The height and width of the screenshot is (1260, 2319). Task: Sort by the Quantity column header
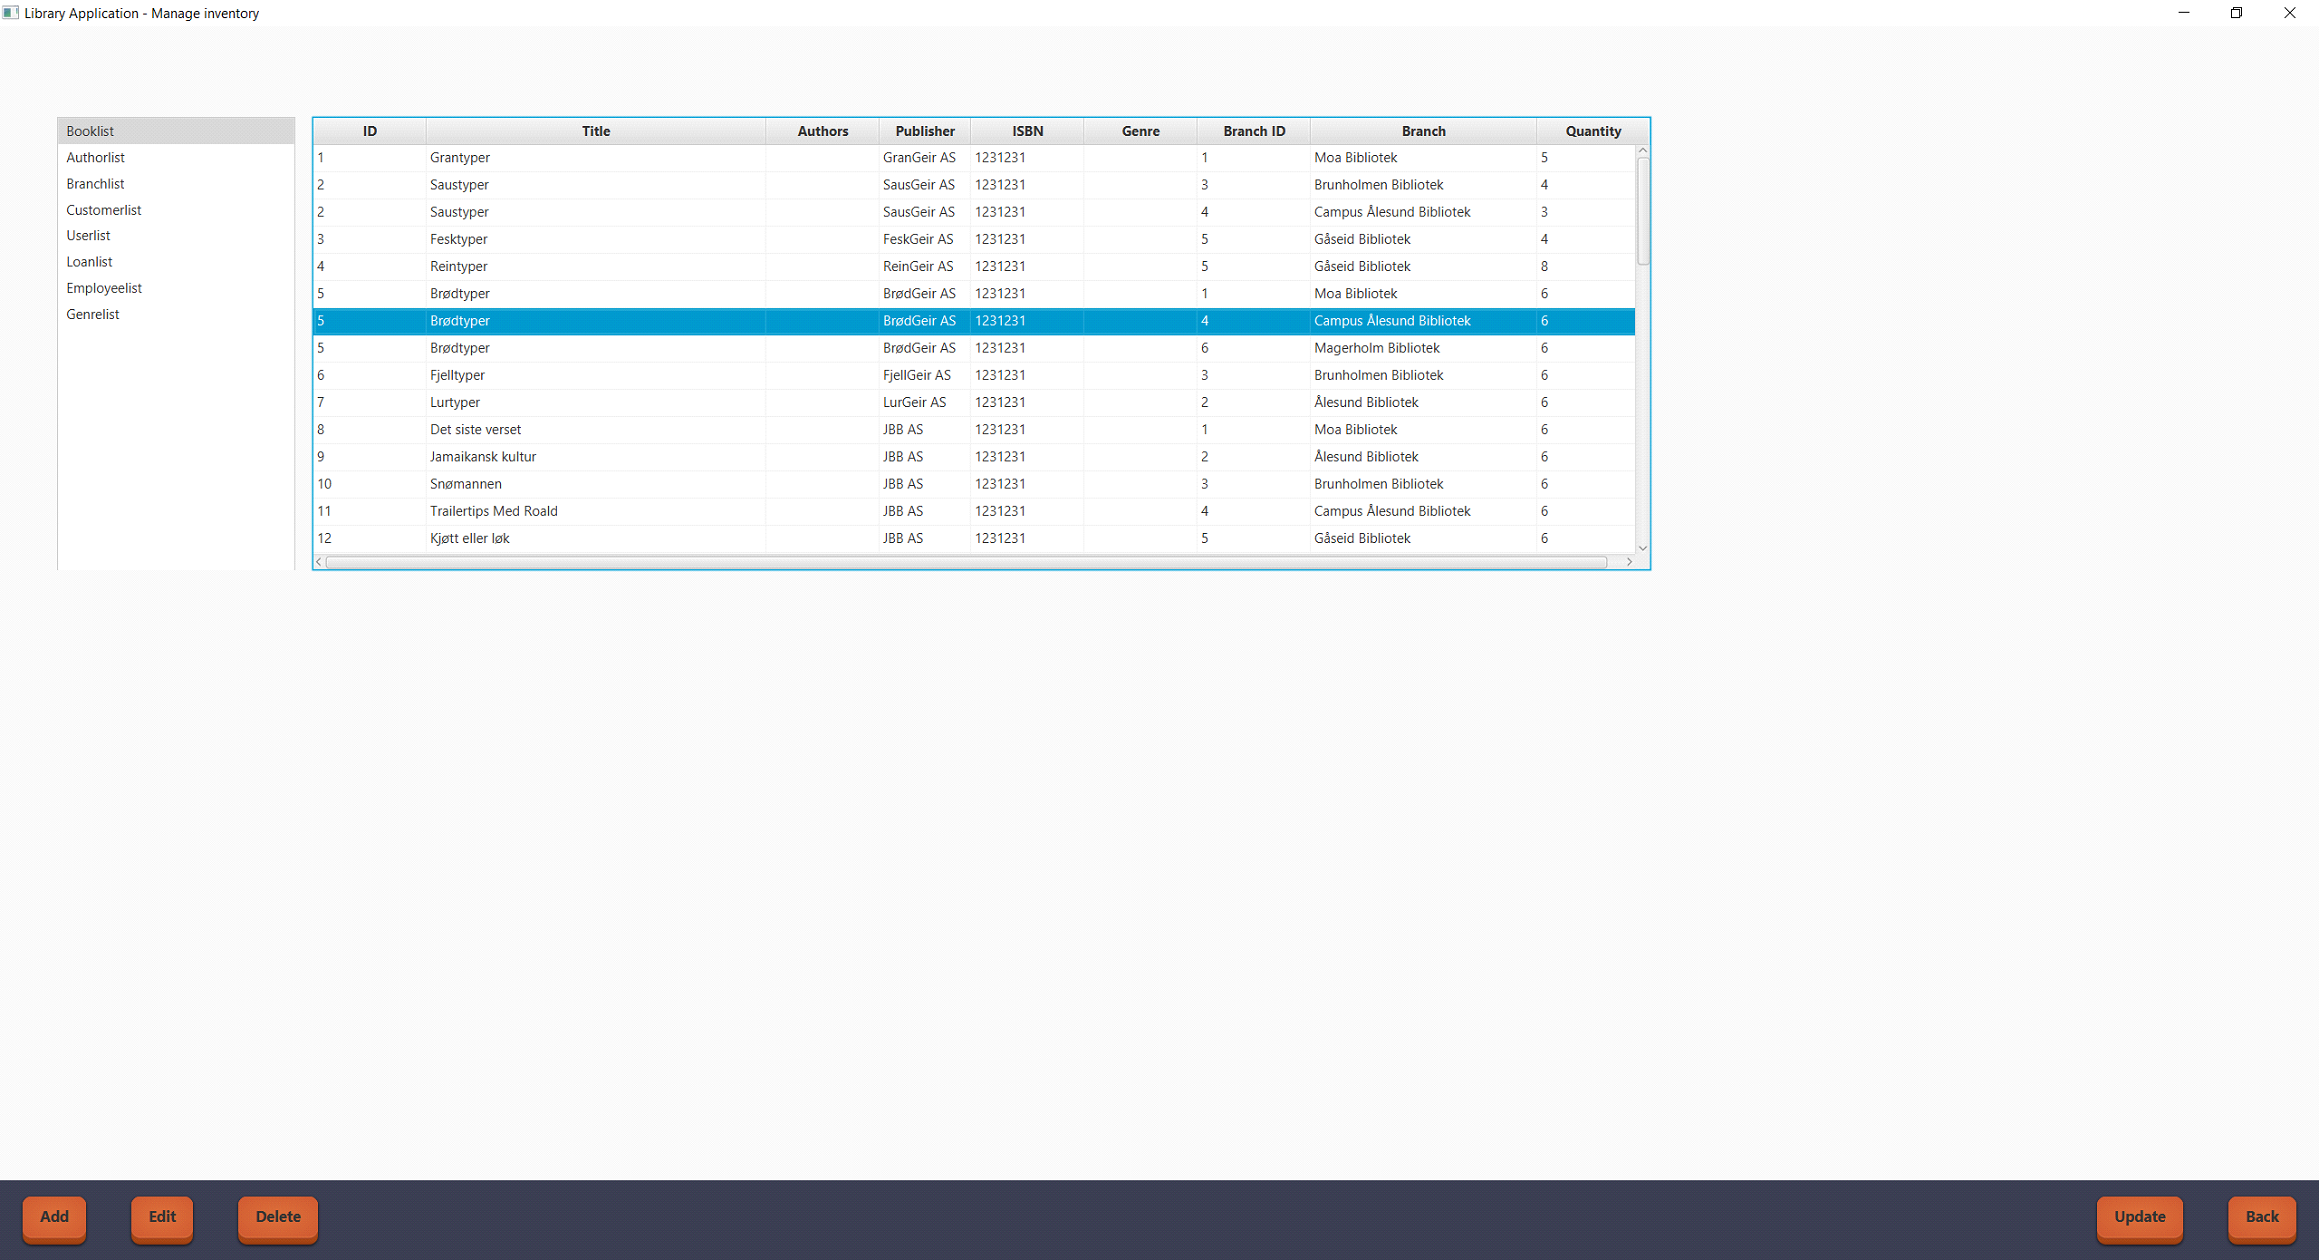1592,131
